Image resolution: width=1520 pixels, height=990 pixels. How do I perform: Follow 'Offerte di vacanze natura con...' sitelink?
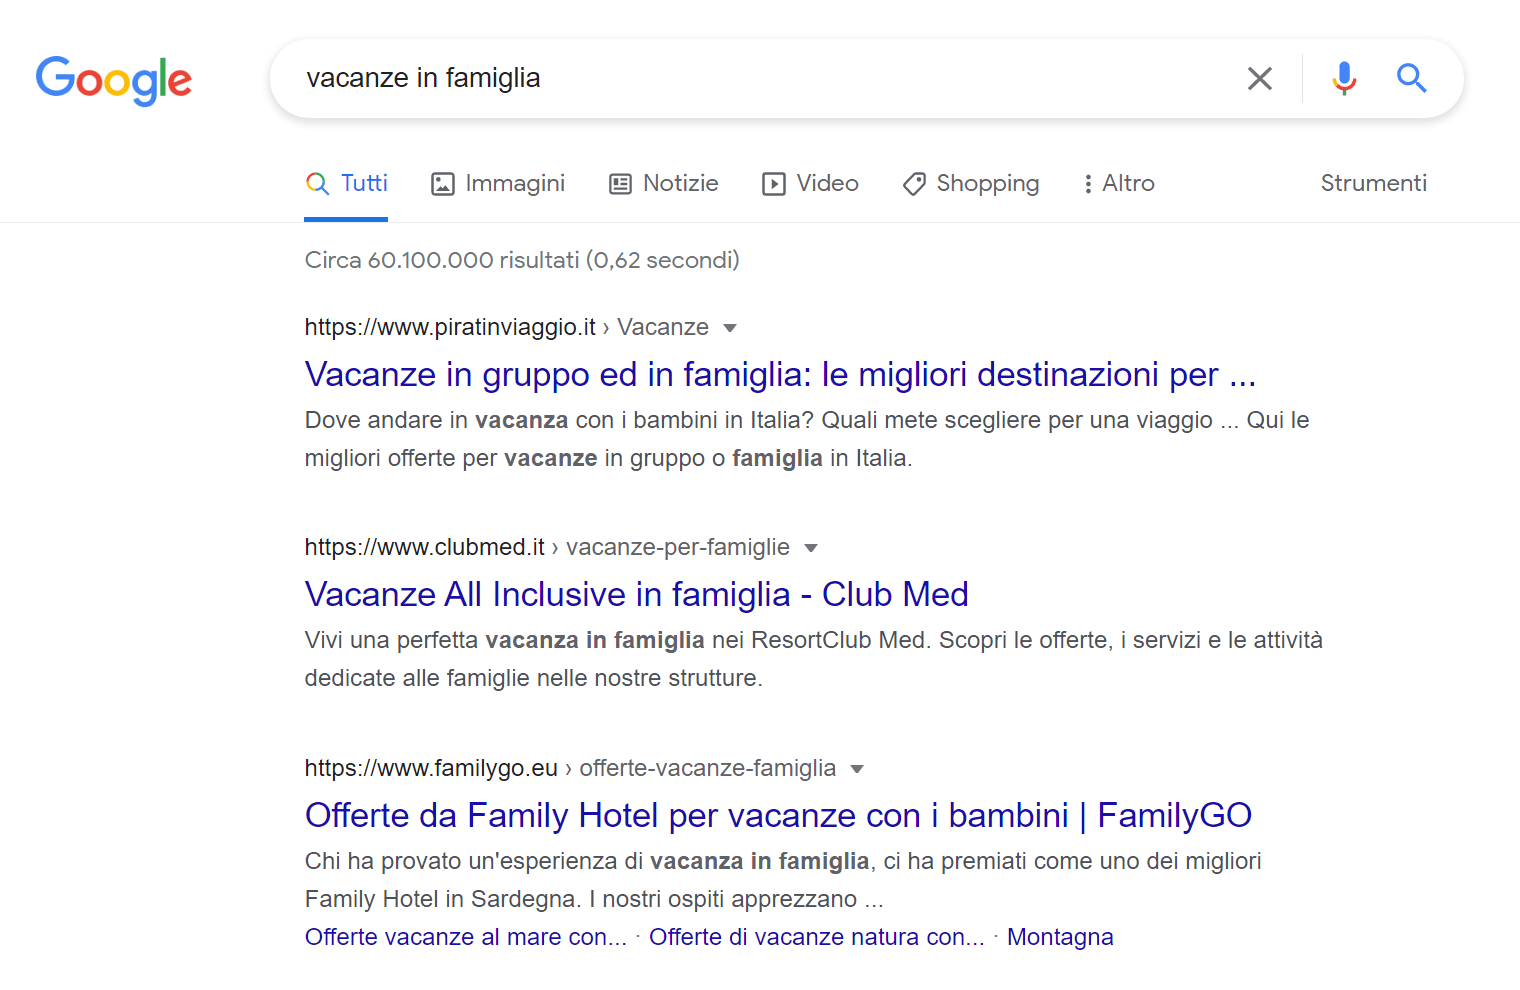[816, 937]
